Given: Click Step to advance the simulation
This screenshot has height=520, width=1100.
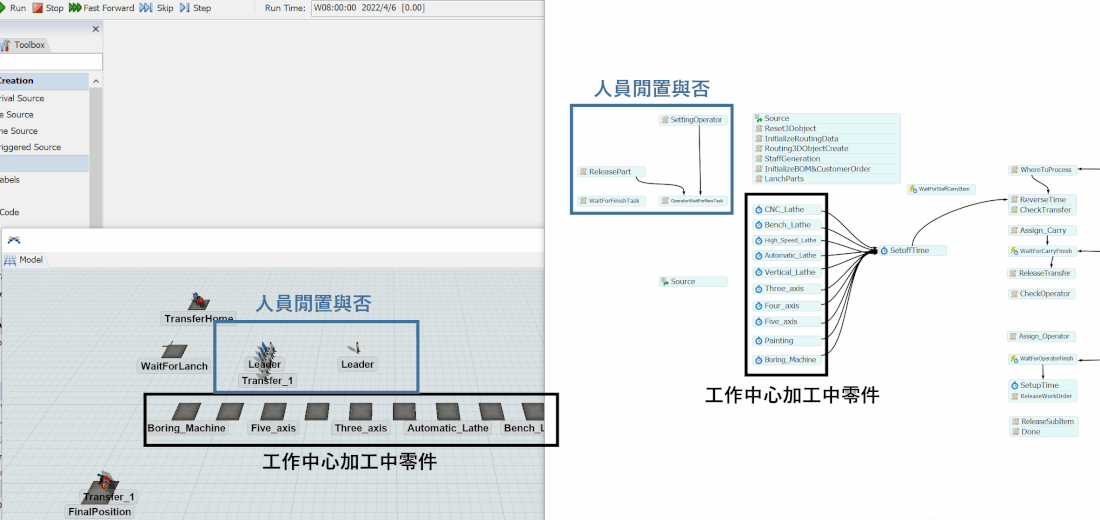Looking at the screenshot, I should [x=195, y=8].
